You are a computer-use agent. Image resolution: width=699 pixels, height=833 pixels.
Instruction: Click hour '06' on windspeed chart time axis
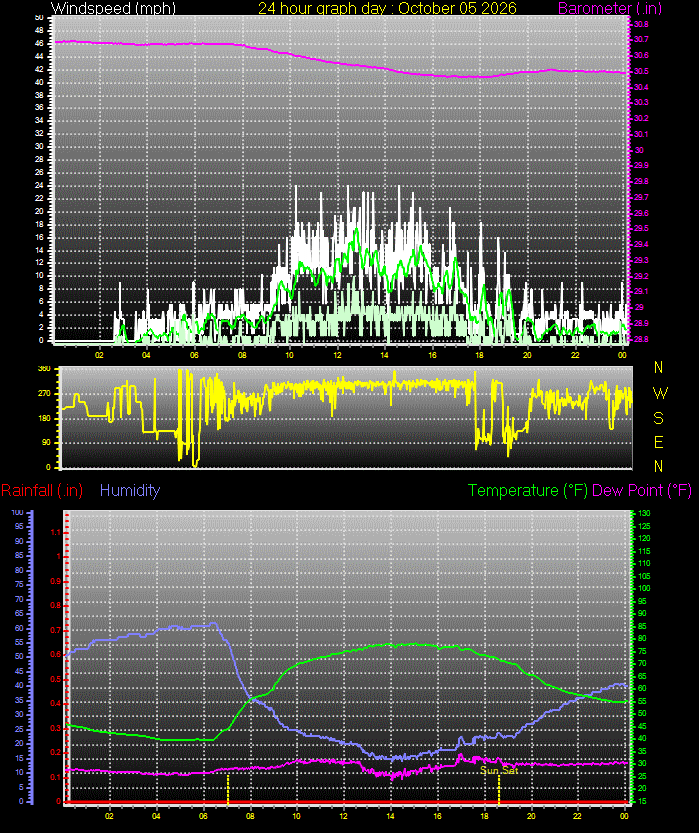tap(194, 355)
